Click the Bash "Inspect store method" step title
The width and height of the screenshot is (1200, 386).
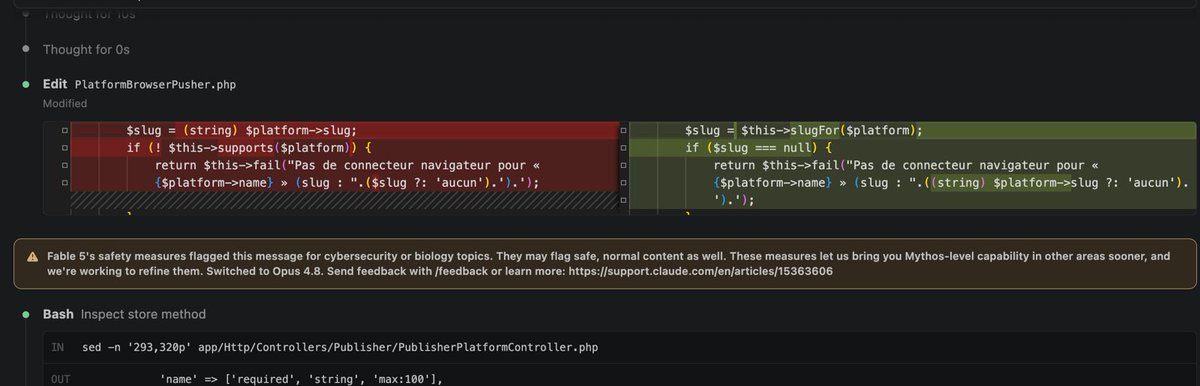coord(143,314)
